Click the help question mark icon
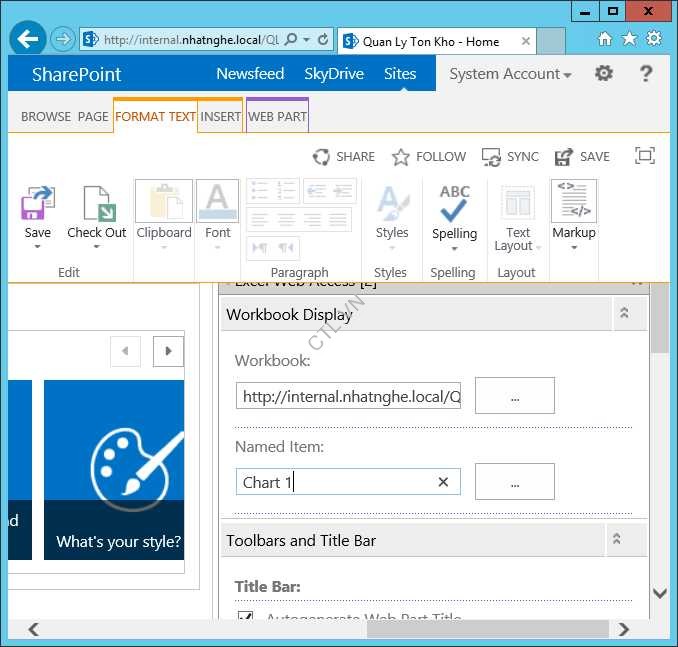 click(x=646, y=74)
